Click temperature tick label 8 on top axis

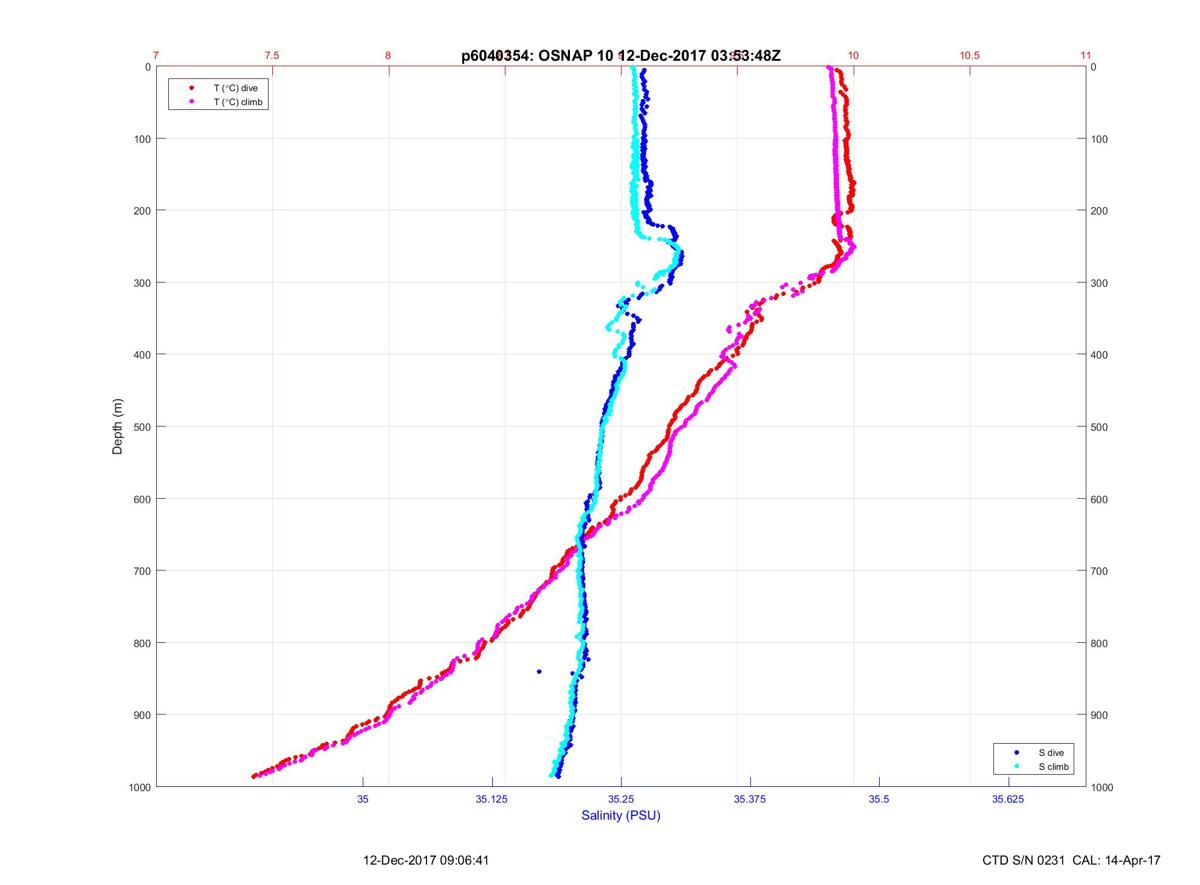(x=388, y=56)
